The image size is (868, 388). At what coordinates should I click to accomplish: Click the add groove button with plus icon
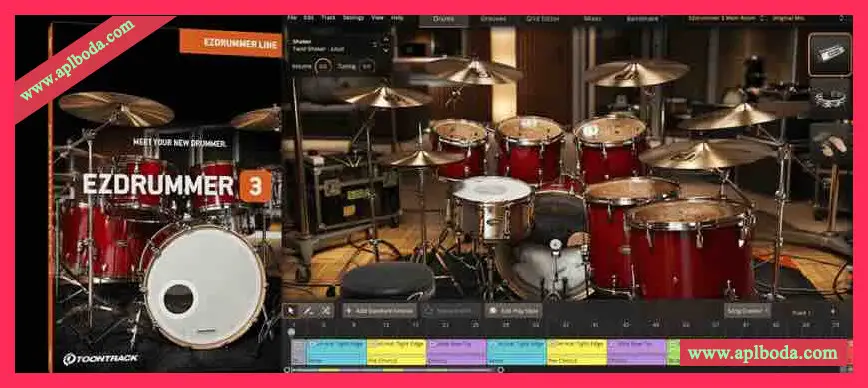379,311
